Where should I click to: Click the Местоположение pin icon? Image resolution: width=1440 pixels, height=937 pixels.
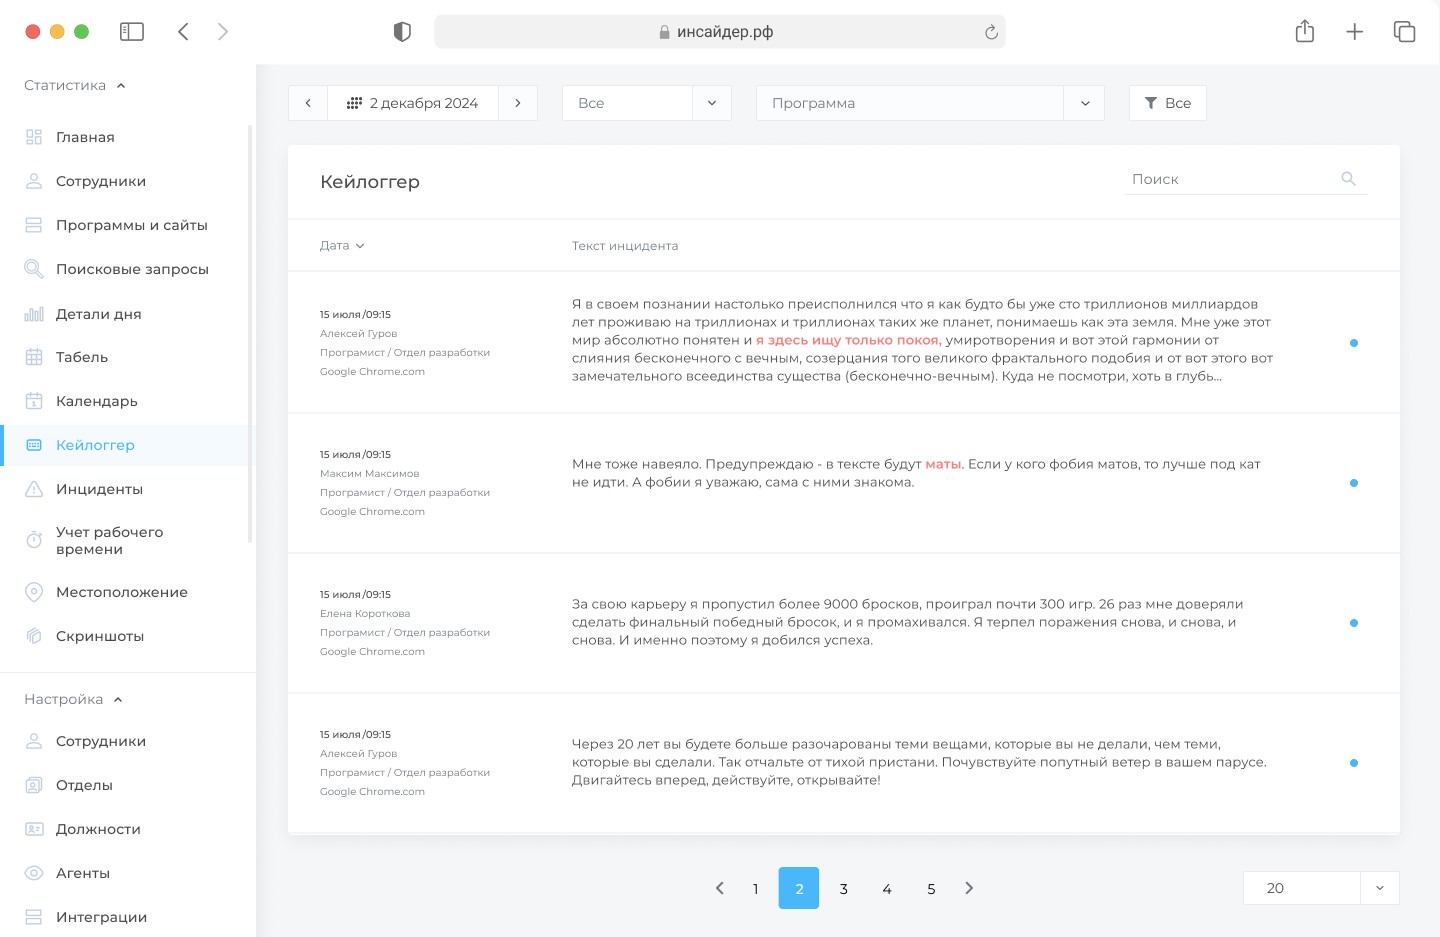[x=34, y=592]
